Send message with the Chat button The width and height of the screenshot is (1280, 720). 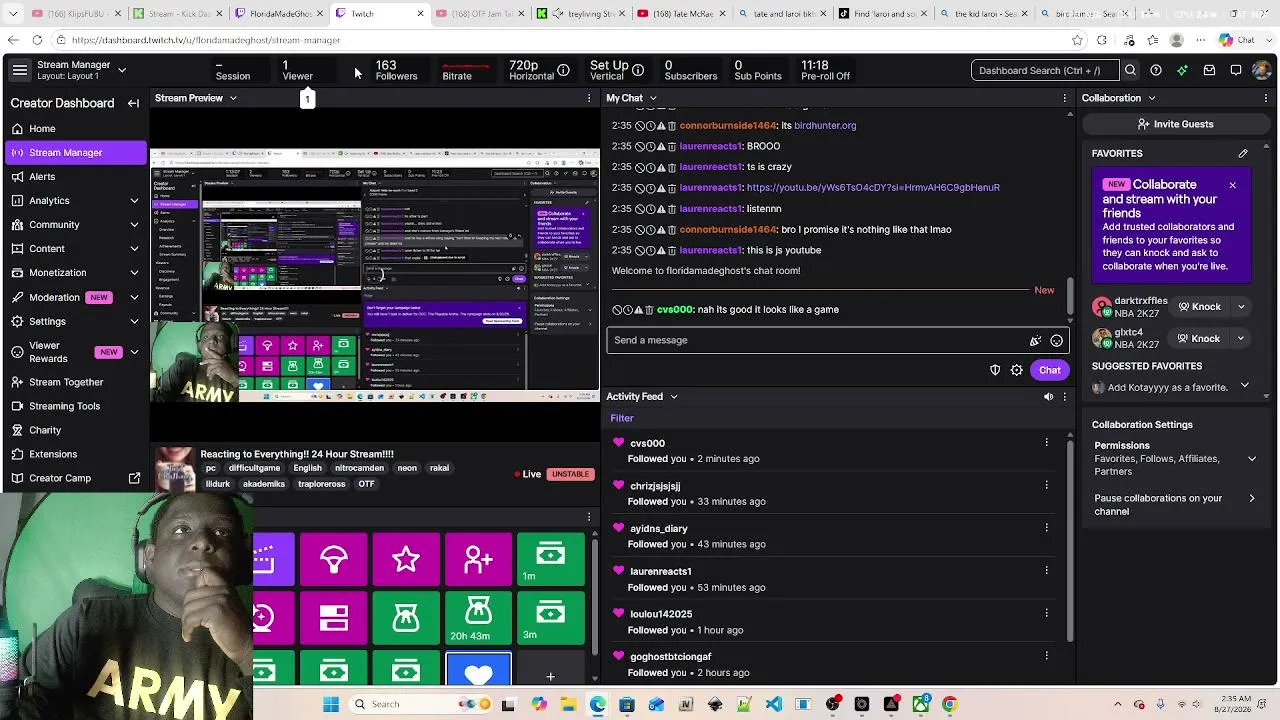(x=1050, y=370)
